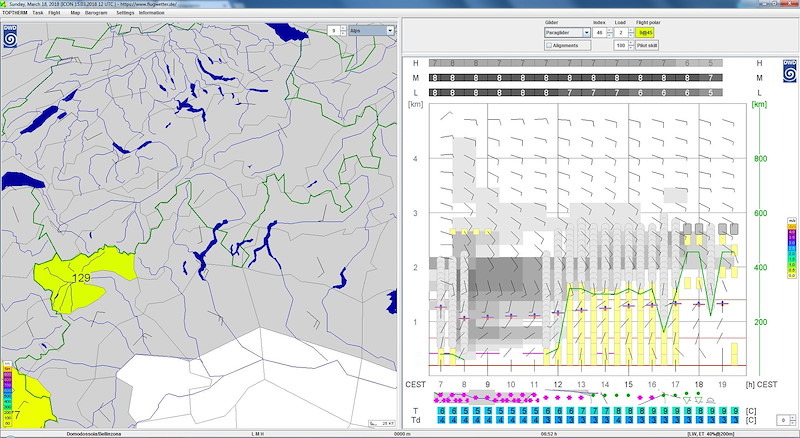Click the first H high cloud cover cell
Screen dimensions: 800x438
pos(434,63)
